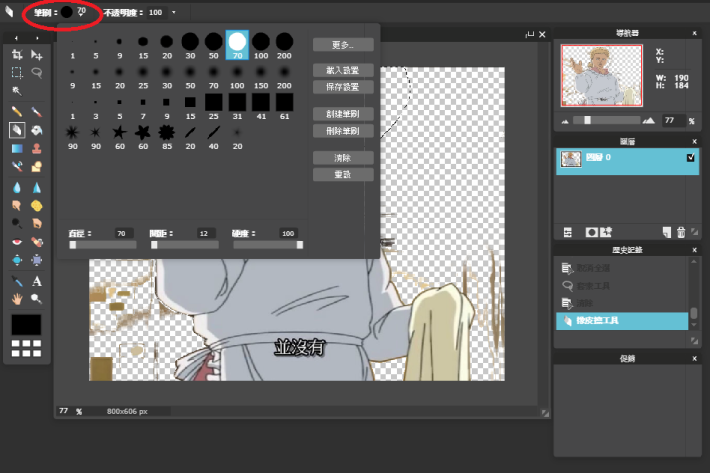Adjust the brush hardness slider
This screenshot has width=710, height=473.
[268, 245]
